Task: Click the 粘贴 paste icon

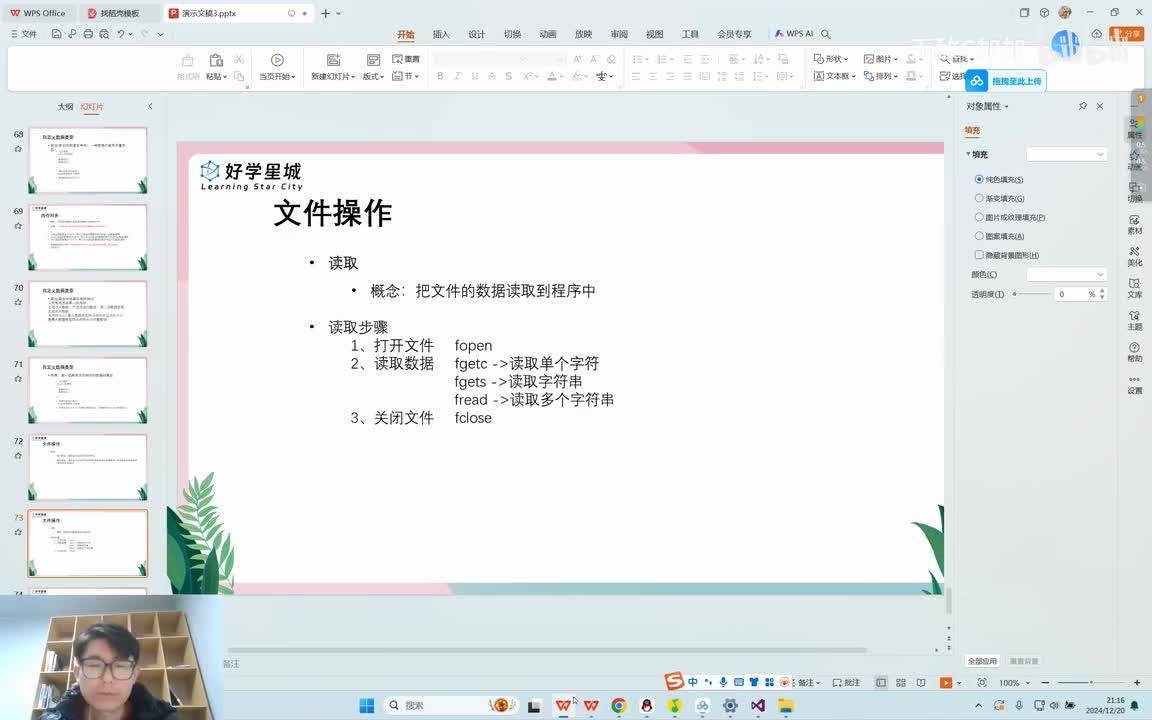Action: point(216,60)
